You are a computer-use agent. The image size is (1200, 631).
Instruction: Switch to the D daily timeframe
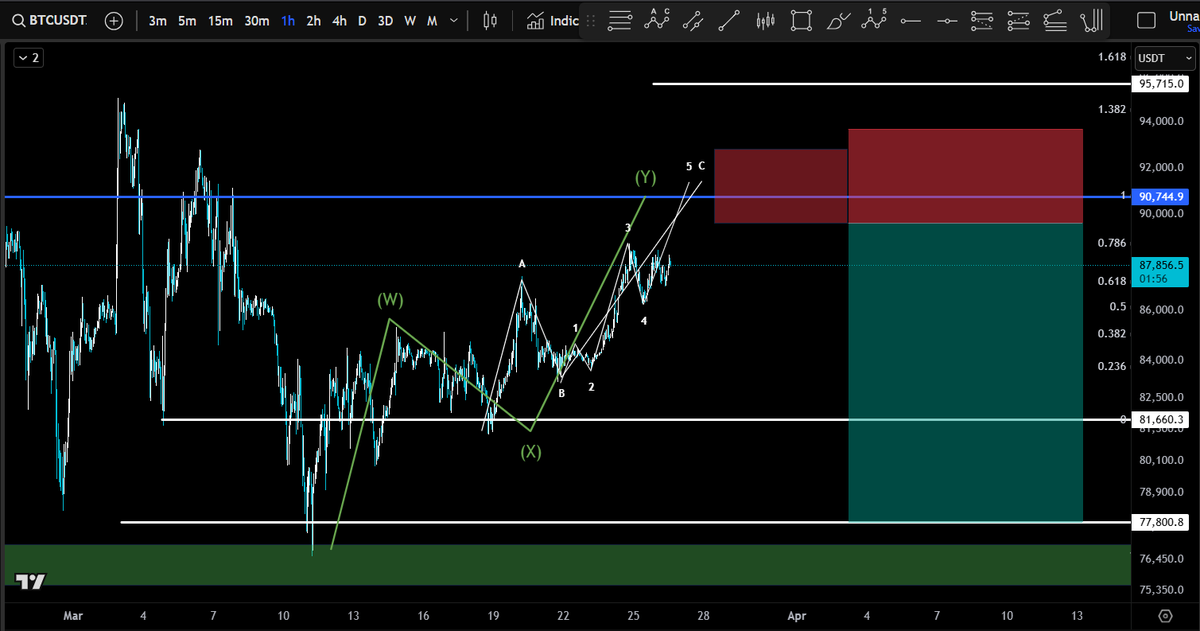[x=362, y=20]
